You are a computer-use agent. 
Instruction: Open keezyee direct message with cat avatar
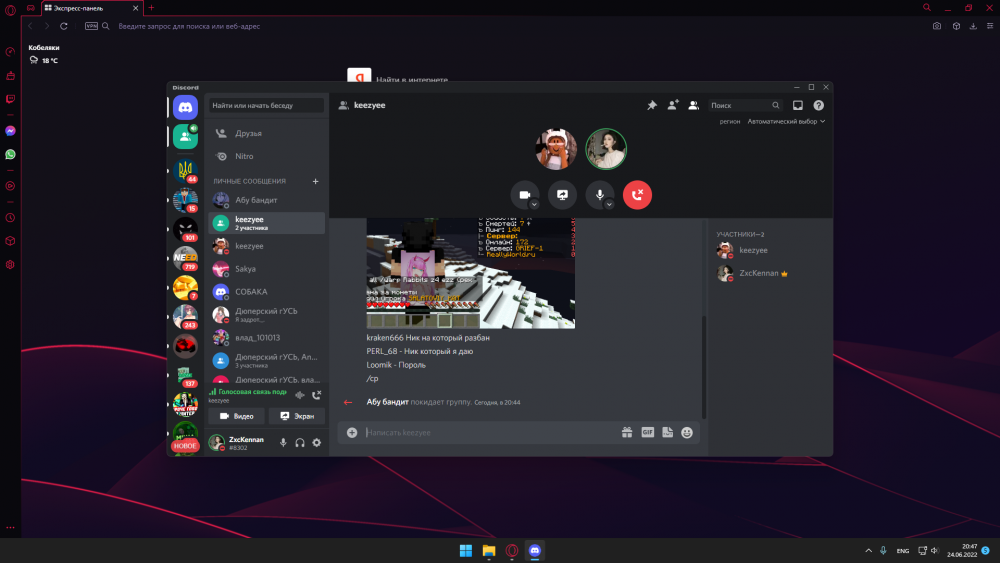pyautogui.click(x=266, y=246)
